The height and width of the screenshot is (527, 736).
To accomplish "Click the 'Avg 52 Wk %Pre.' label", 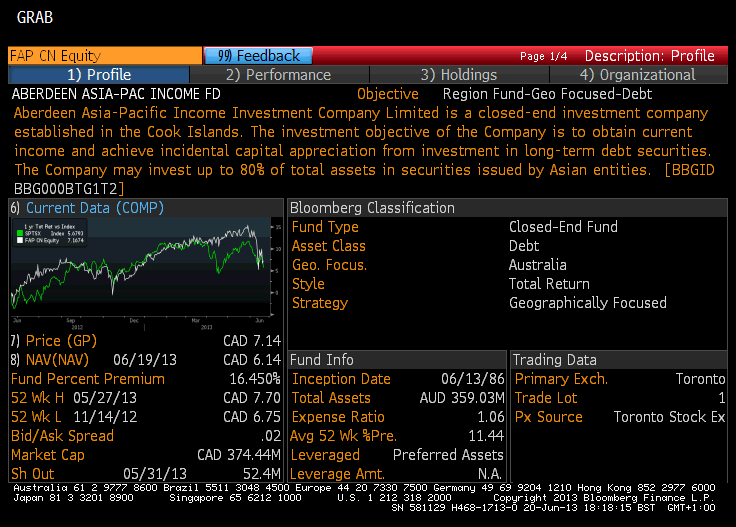I will [344, 435].
